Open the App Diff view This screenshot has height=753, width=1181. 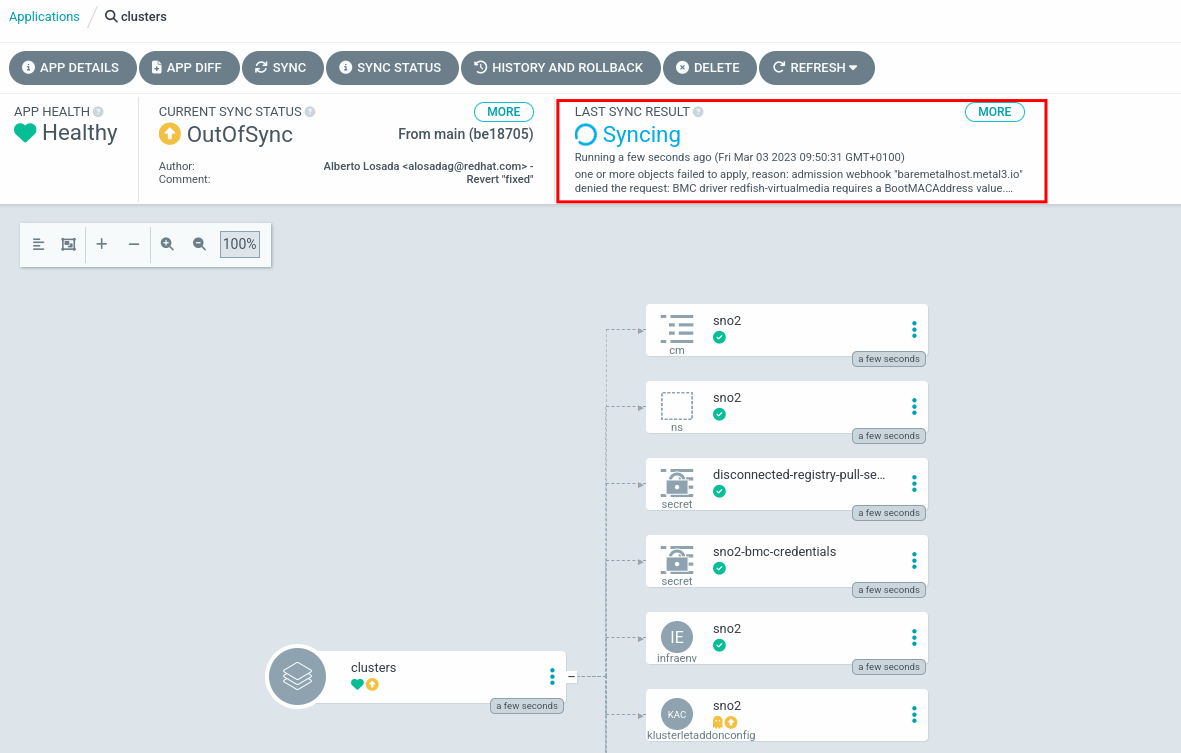coord(189,68)
